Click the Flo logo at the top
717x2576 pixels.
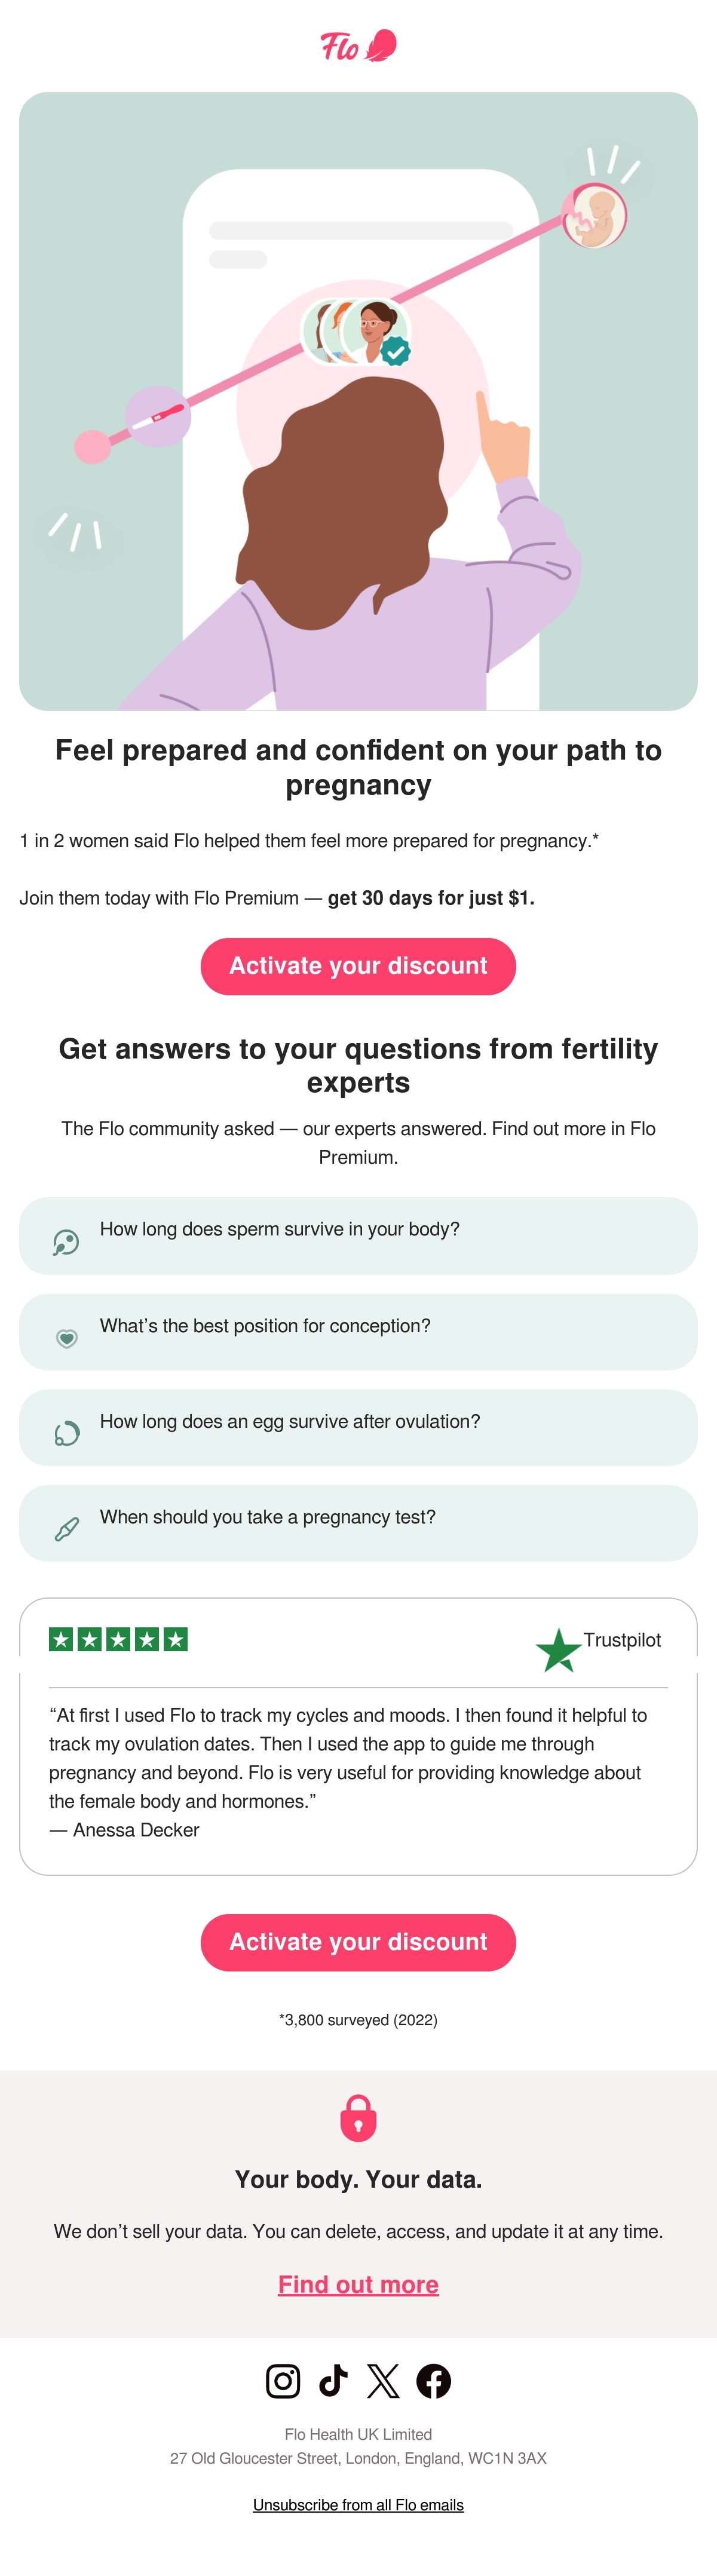pos(358,46)
